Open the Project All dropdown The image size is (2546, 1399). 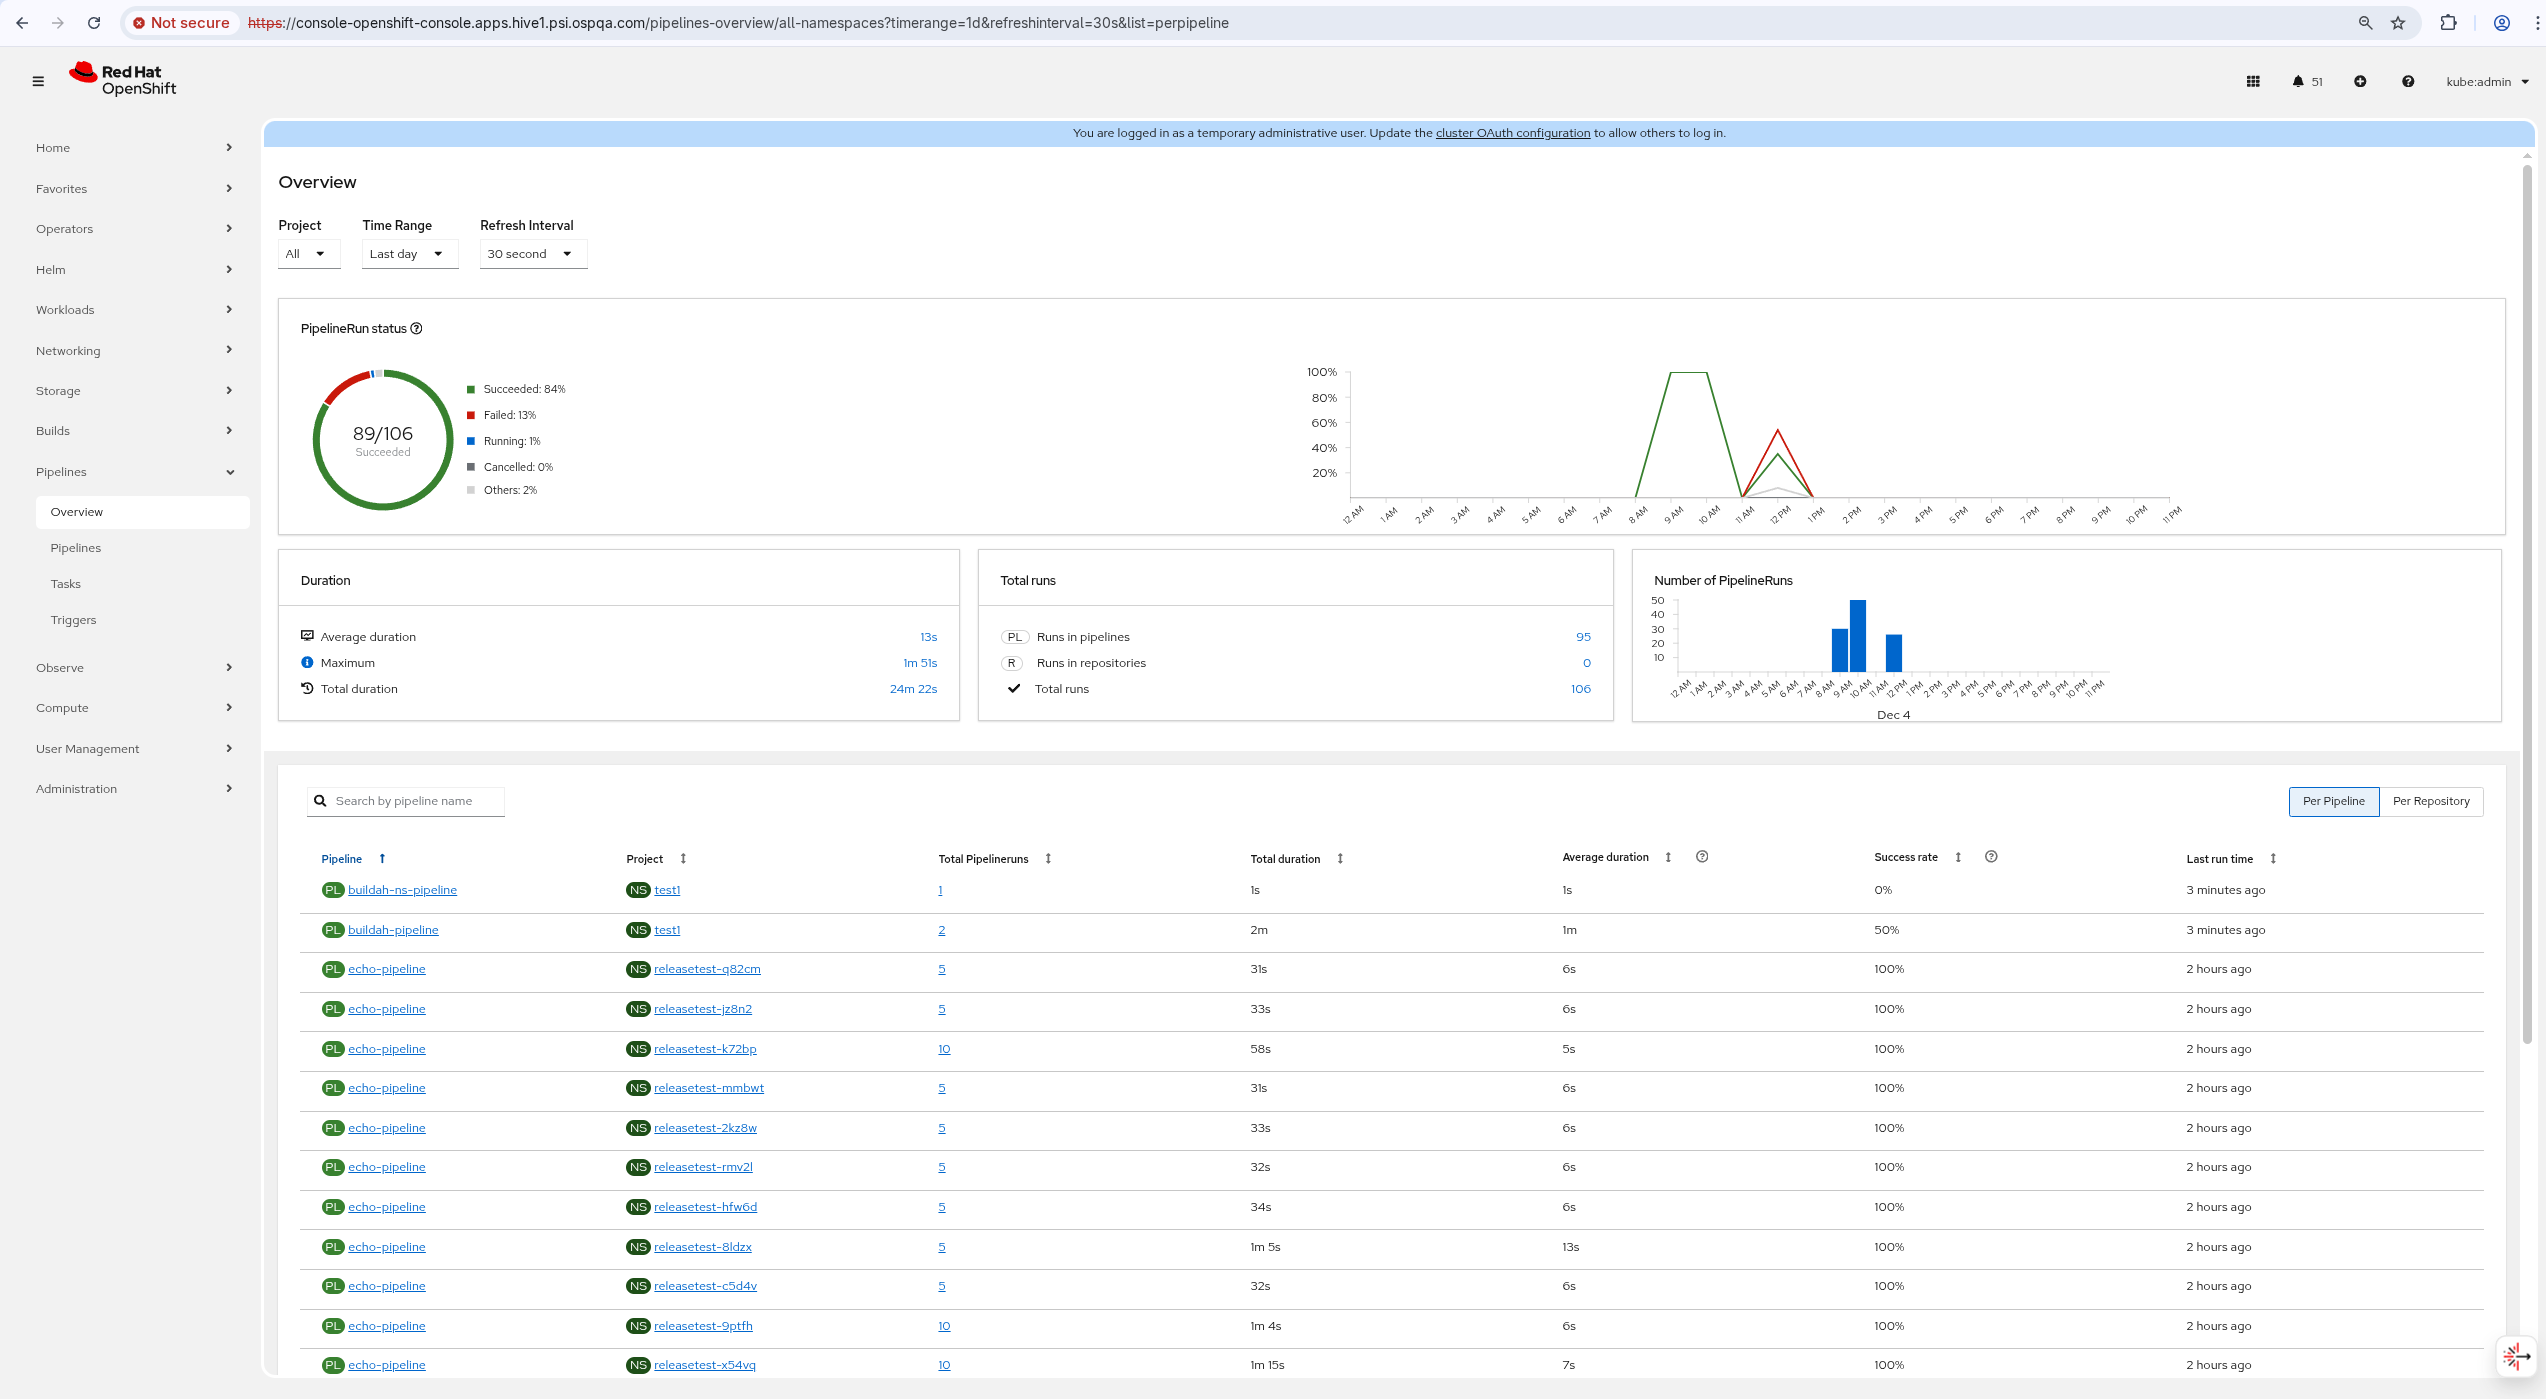tap(308, 254)
